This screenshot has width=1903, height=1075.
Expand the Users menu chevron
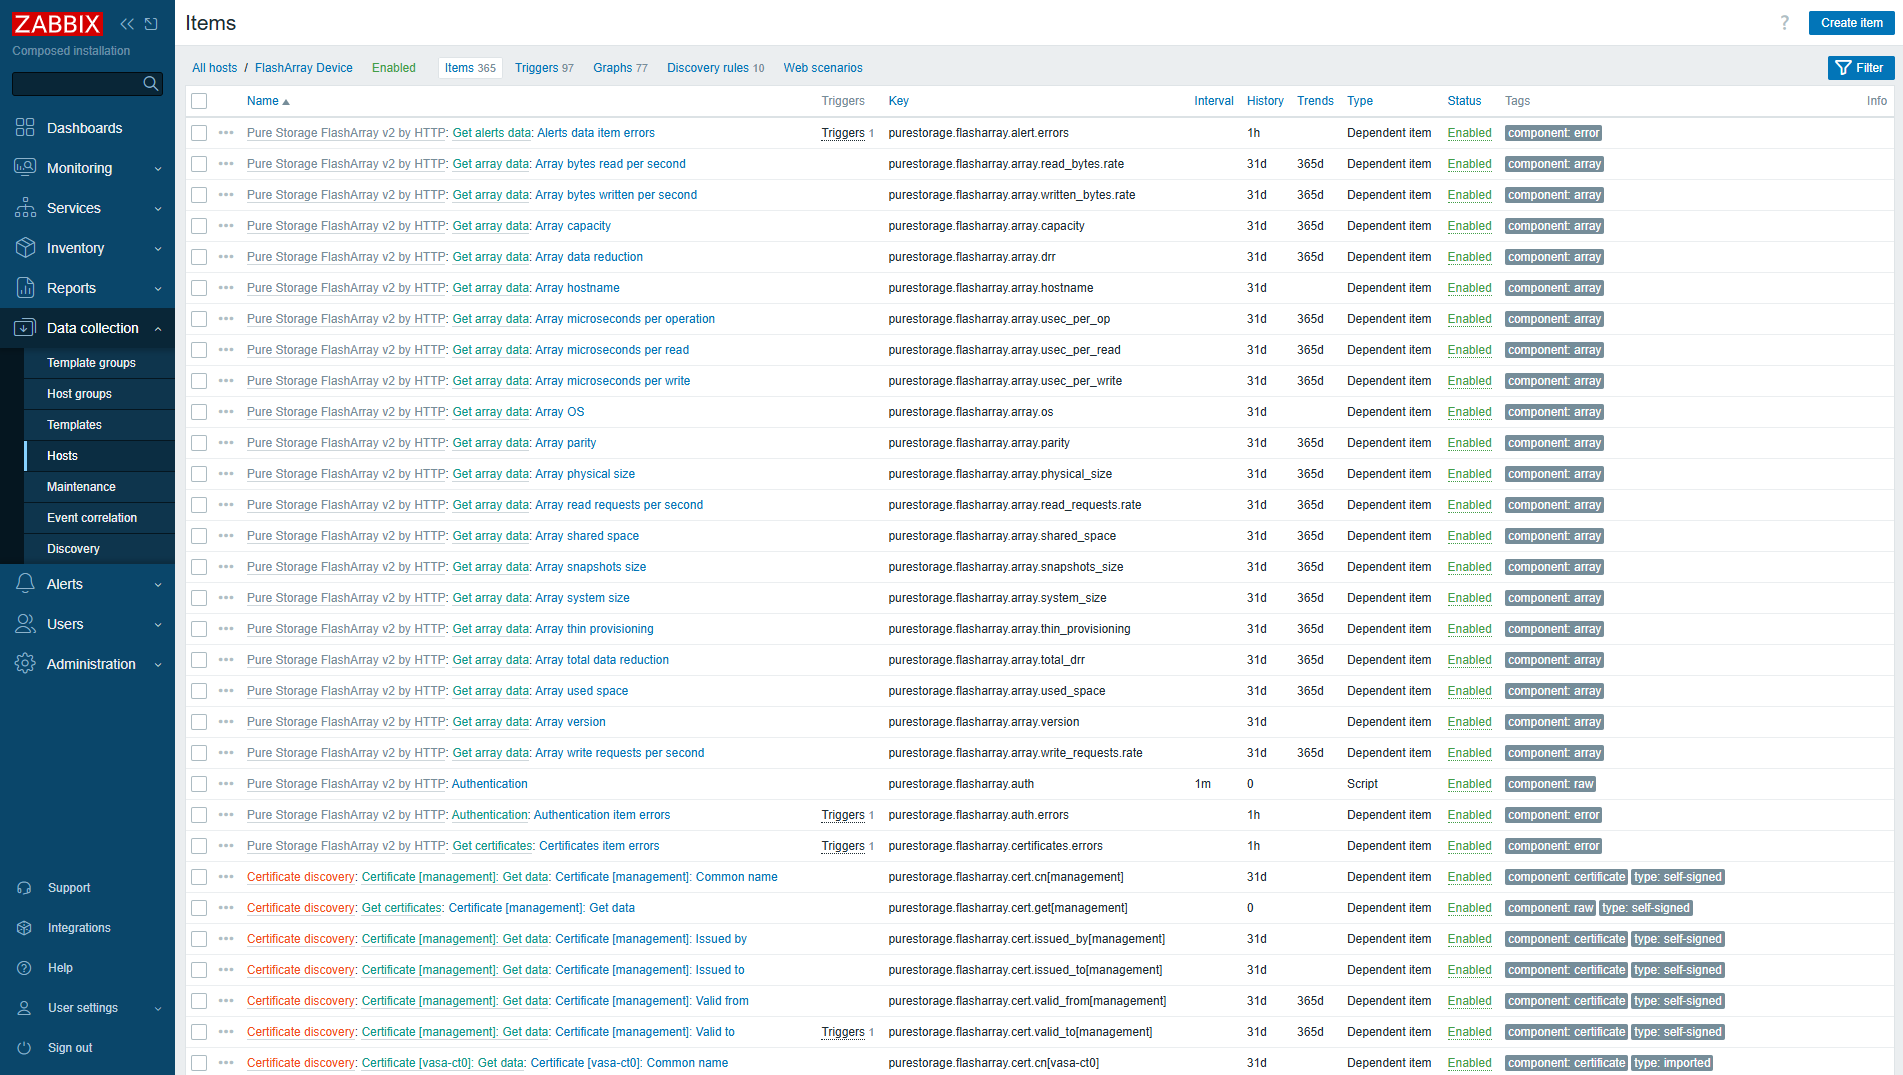(158, 625)
